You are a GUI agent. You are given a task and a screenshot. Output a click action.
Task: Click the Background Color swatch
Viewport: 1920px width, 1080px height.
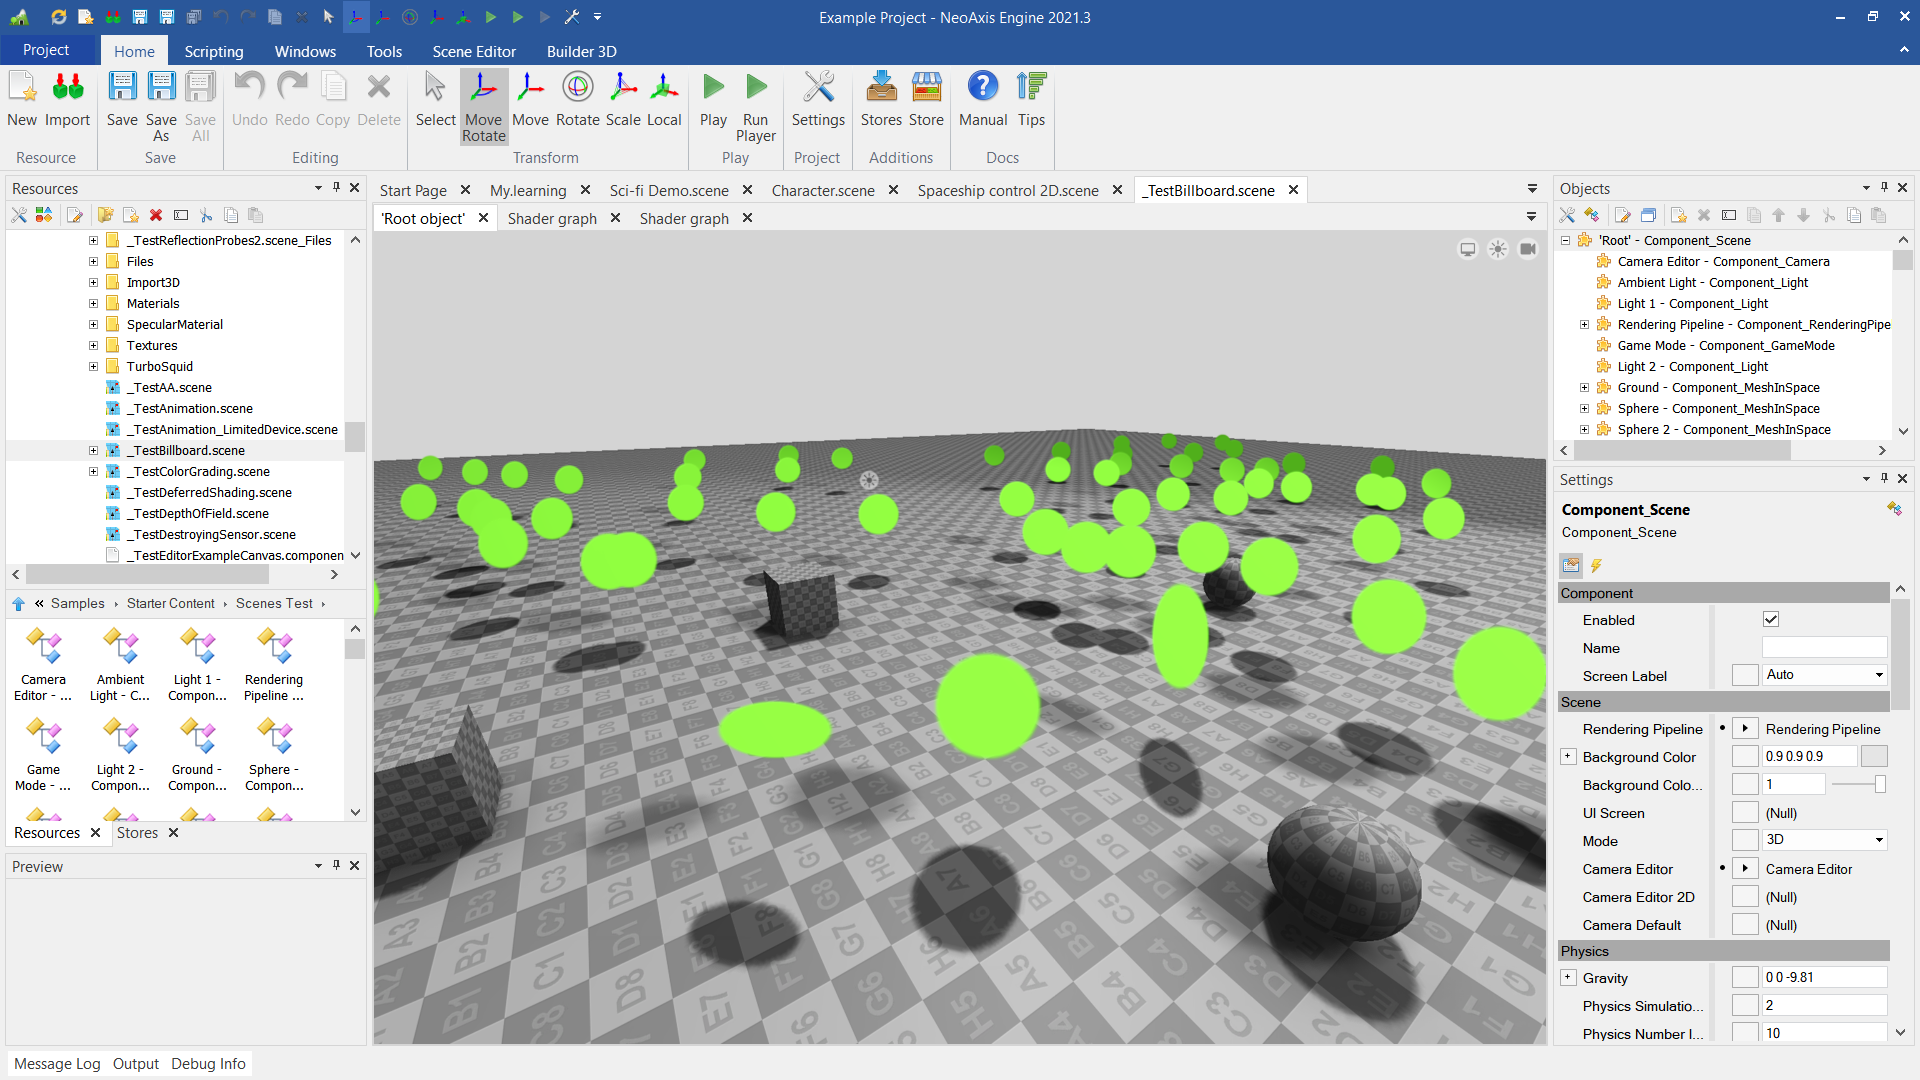1874,757
